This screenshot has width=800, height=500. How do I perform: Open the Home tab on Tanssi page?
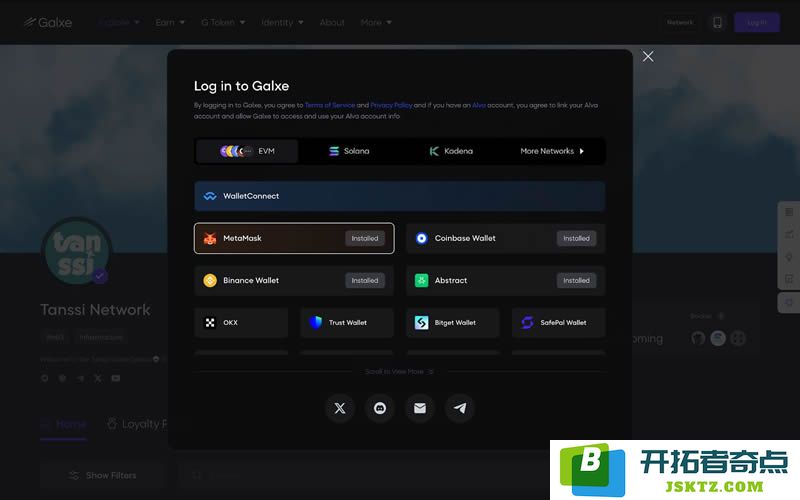(64, 424)
